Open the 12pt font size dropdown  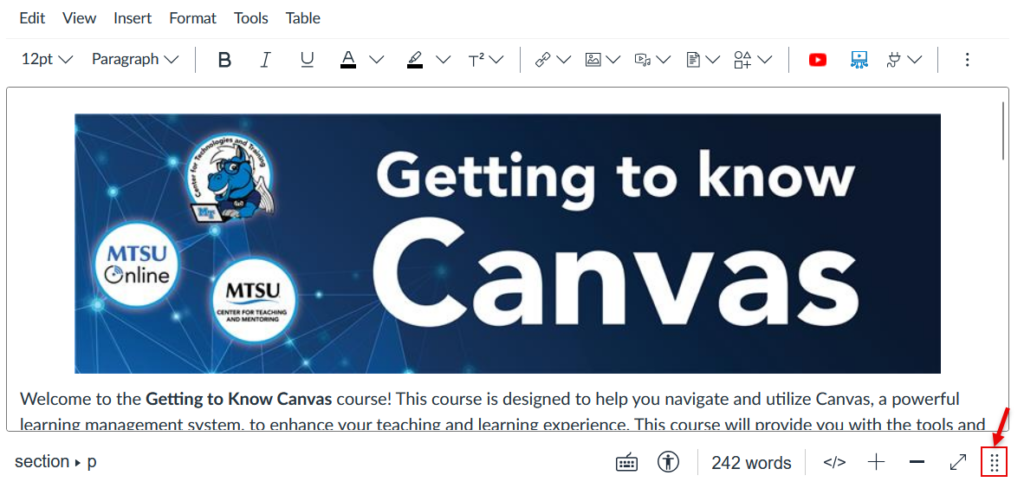47,59
